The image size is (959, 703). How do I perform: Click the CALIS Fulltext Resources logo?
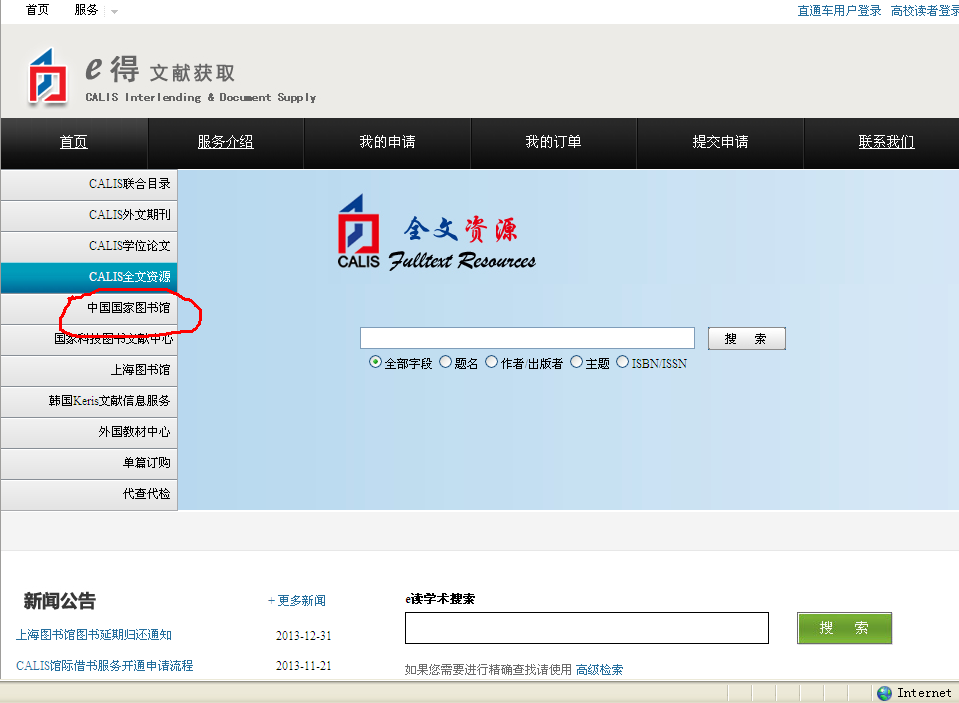point(437,232)
